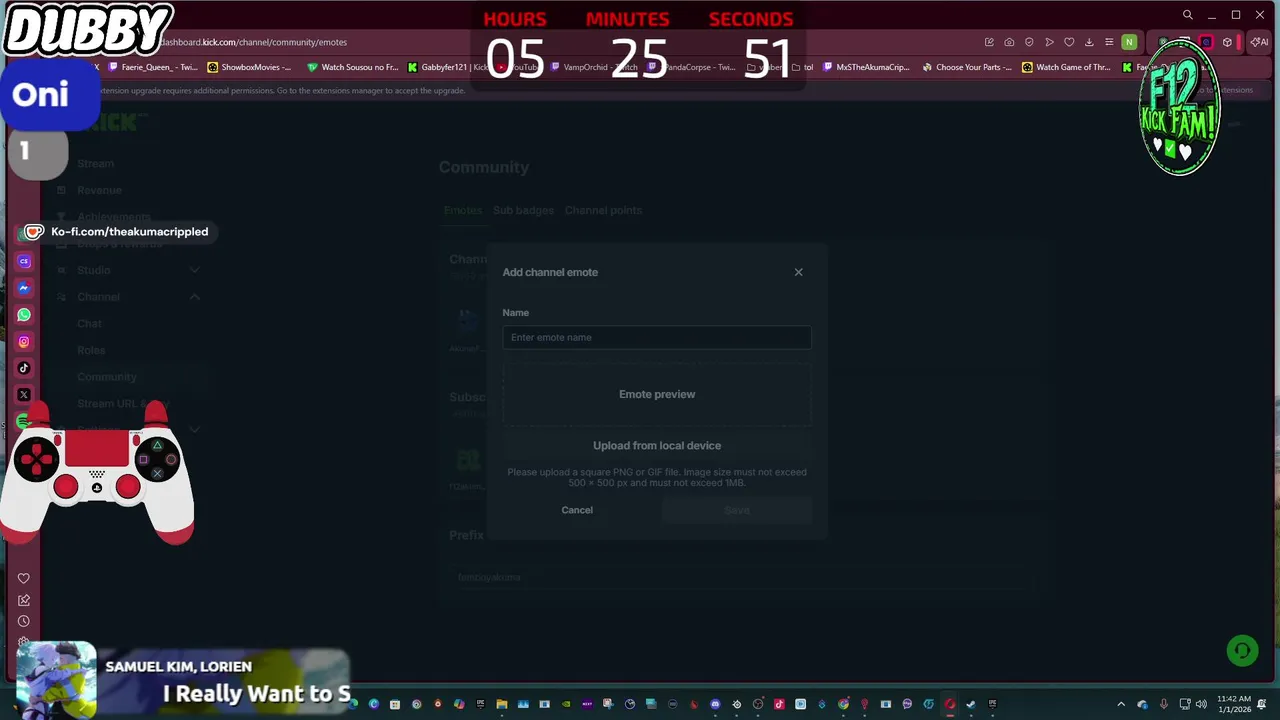Open Messenger in the browser sidebar
Viewport: 1280px width, 720px height.
click(x=24, y=288)
